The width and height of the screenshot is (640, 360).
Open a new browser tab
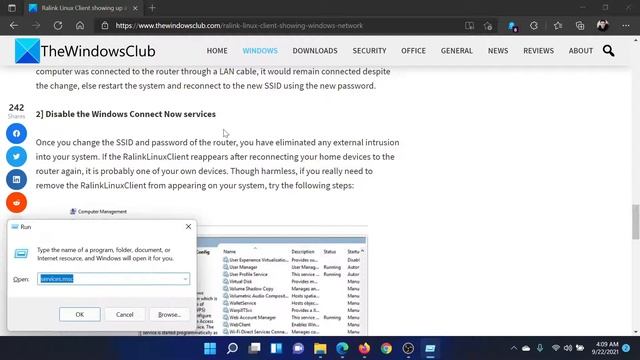coord(152,8)
